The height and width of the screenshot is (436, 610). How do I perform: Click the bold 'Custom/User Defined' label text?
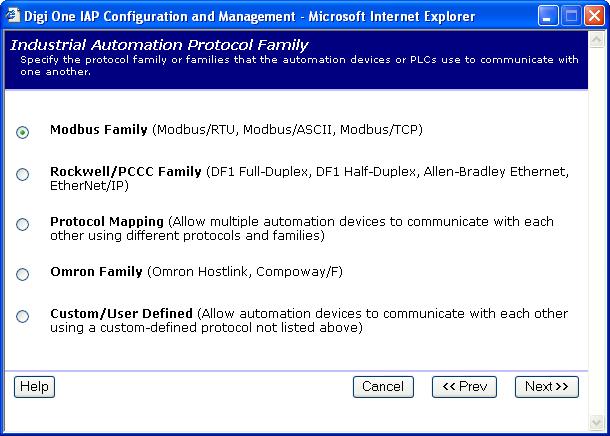(x=121, y=314)
